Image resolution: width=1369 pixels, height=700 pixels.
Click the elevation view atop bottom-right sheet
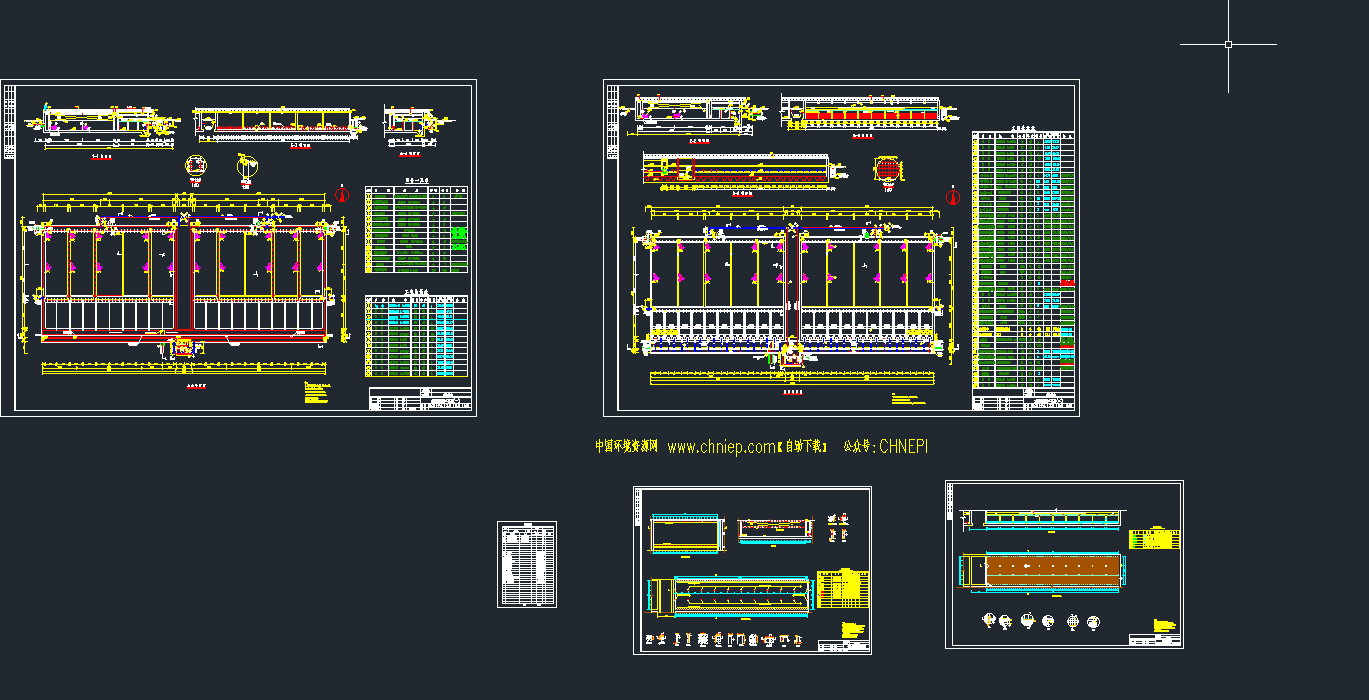coord(1042,519)
